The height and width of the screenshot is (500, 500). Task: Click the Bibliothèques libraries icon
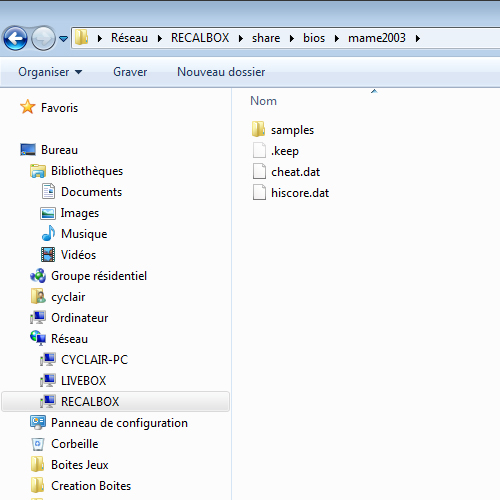coord(38,171)
